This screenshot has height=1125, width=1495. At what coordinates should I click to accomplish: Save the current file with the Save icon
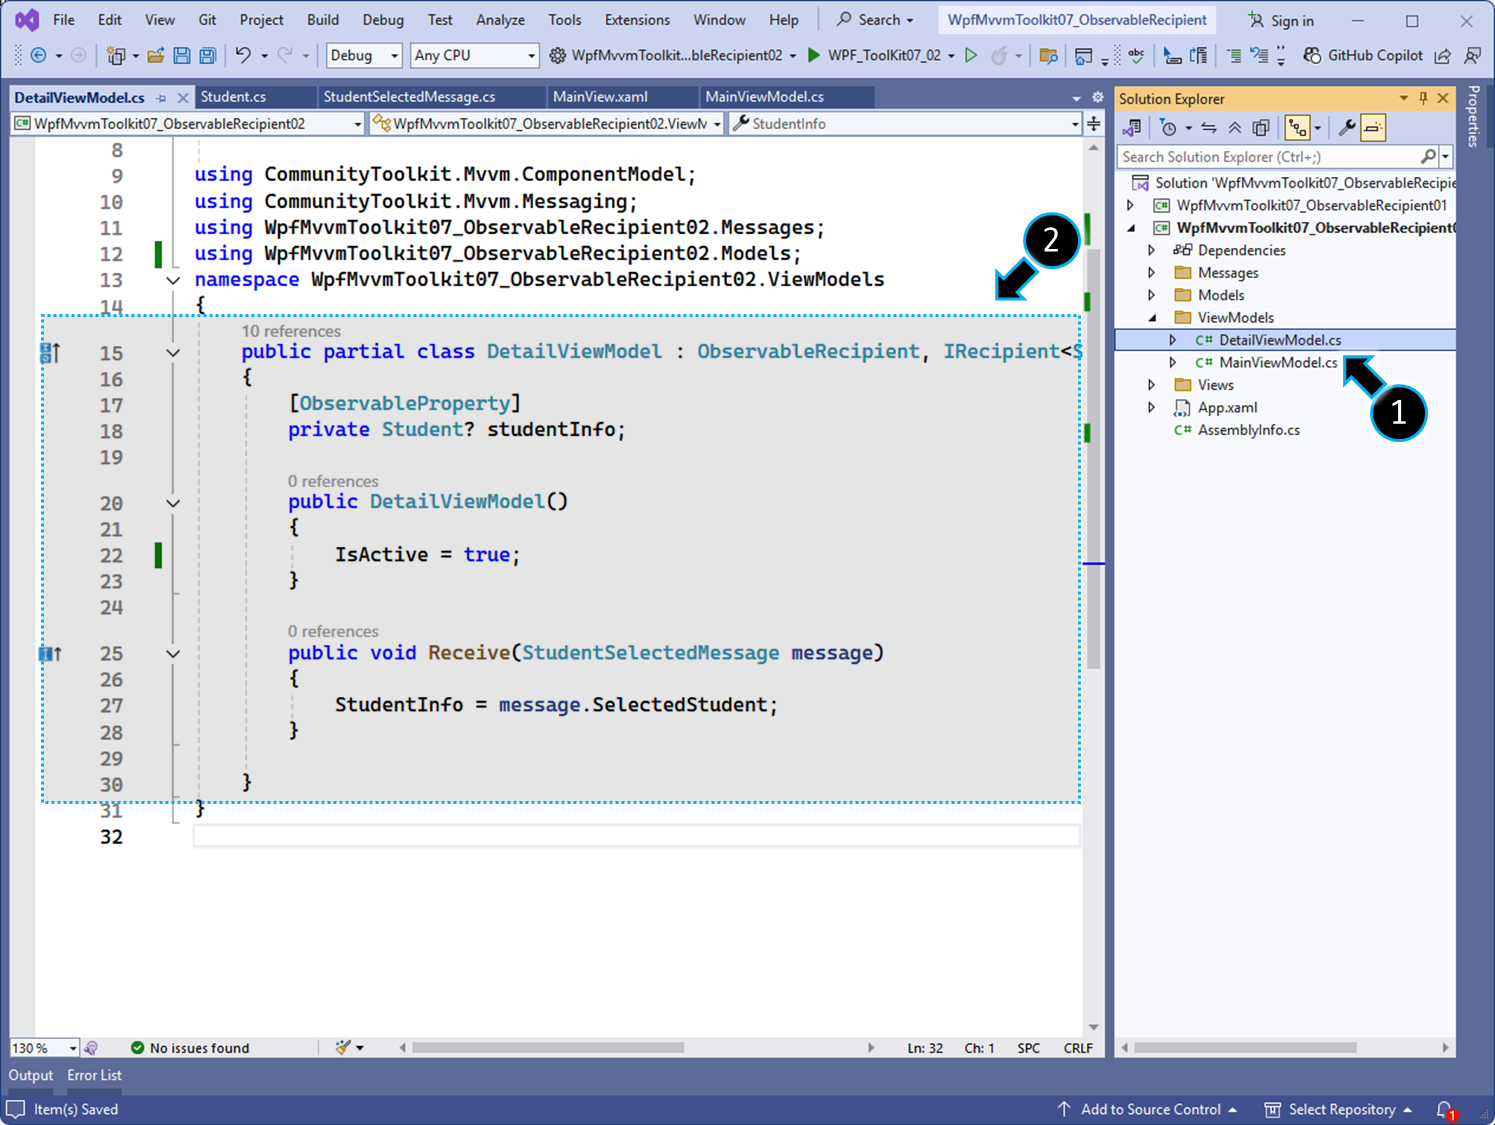pyautogui.click(x=182, y=56)
